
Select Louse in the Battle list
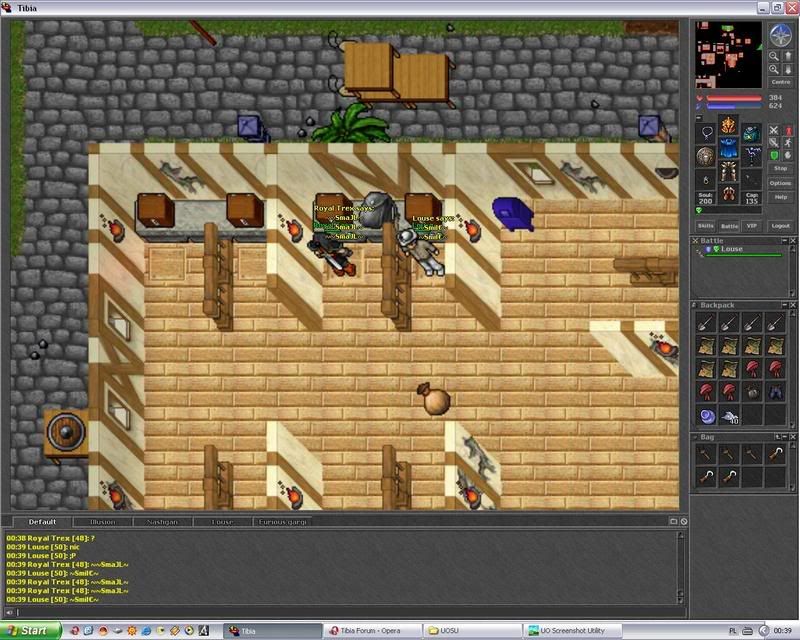tap(740, 250)
